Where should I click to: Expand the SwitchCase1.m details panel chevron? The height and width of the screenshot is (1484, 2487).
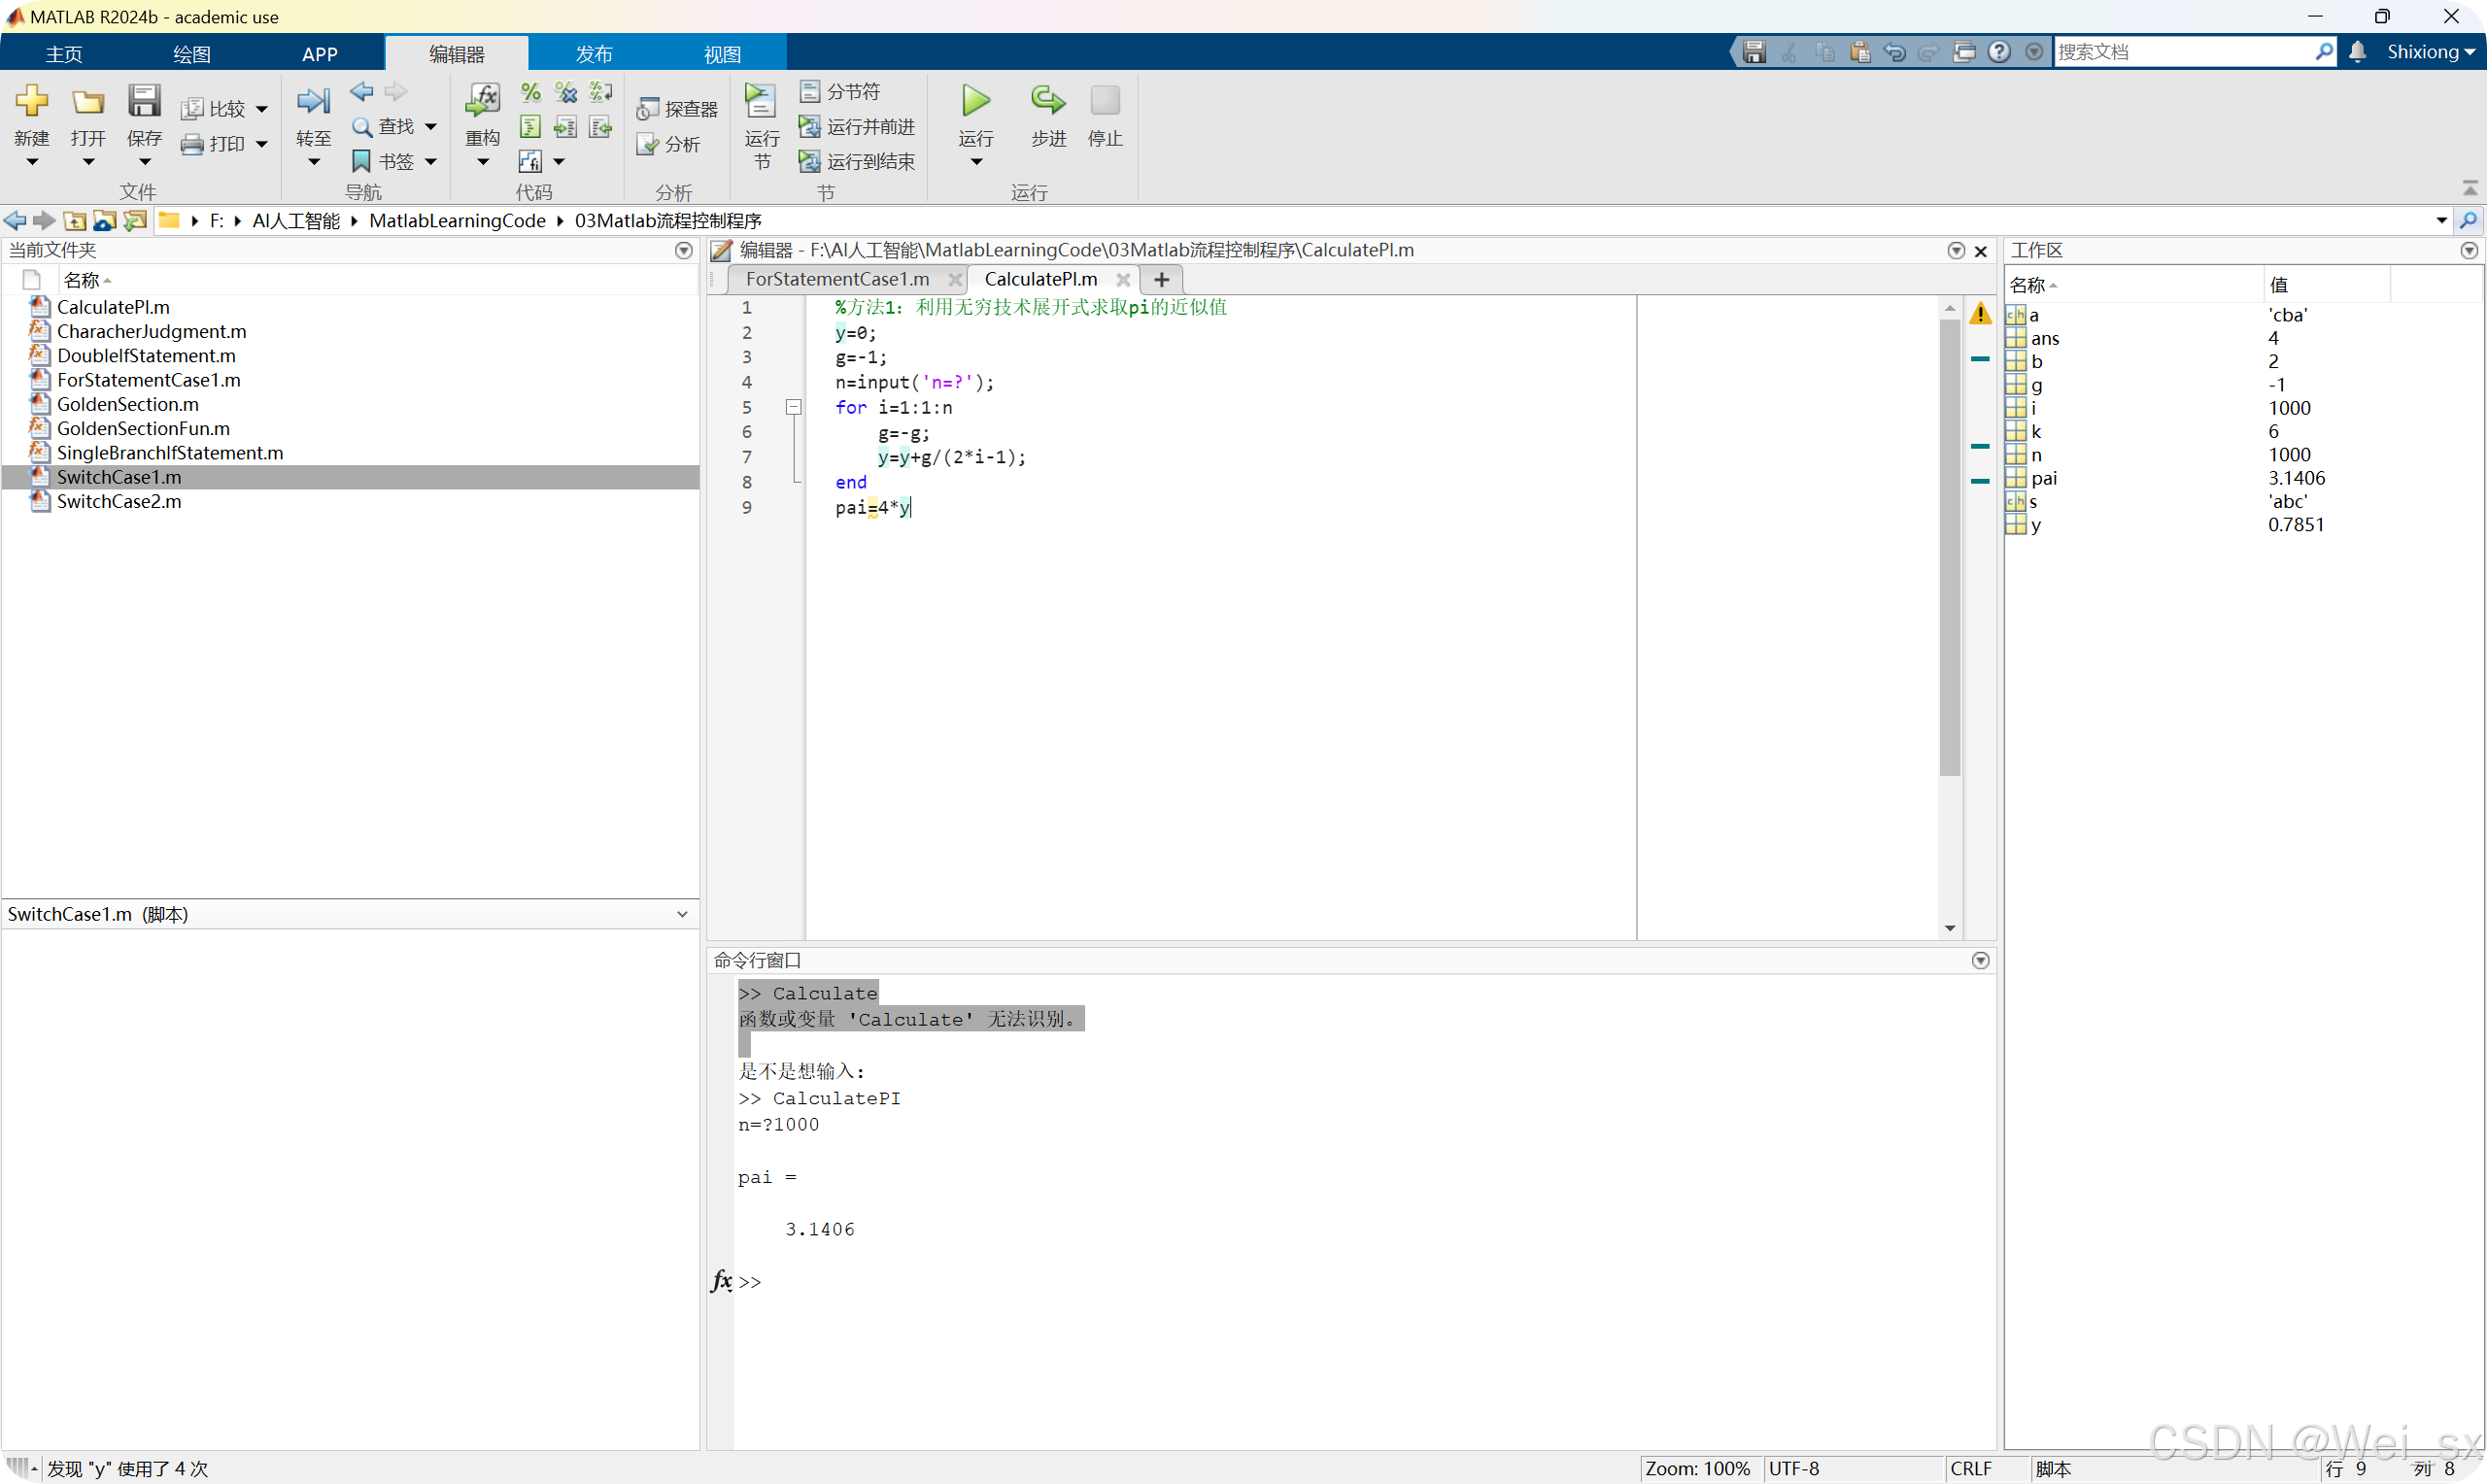tap(682, 914)
